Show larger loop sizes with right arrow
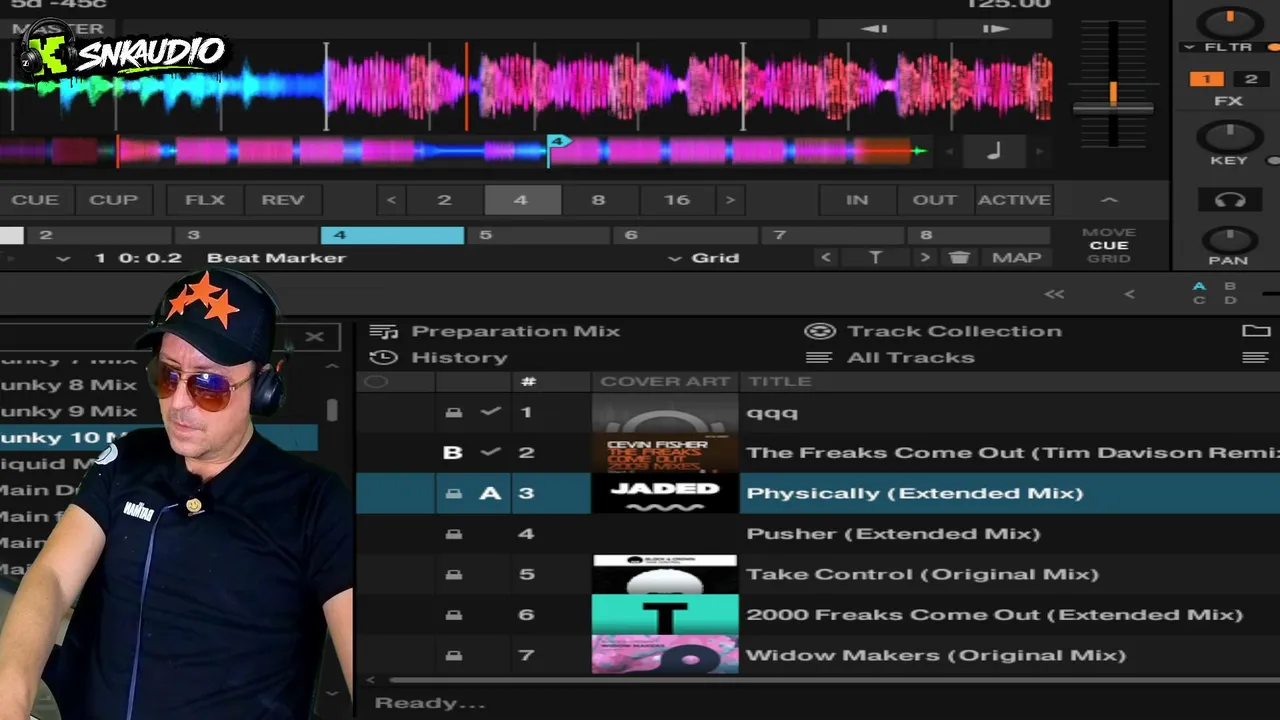 click(x=730, y=200)
